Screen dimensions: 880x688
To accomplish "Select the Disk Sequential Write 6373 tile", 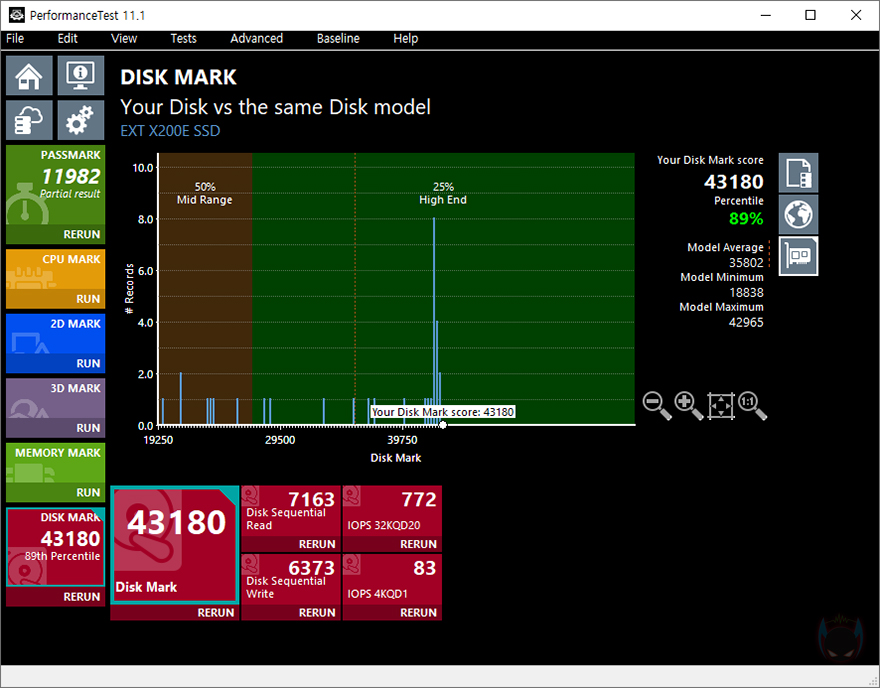I will 291,579.
